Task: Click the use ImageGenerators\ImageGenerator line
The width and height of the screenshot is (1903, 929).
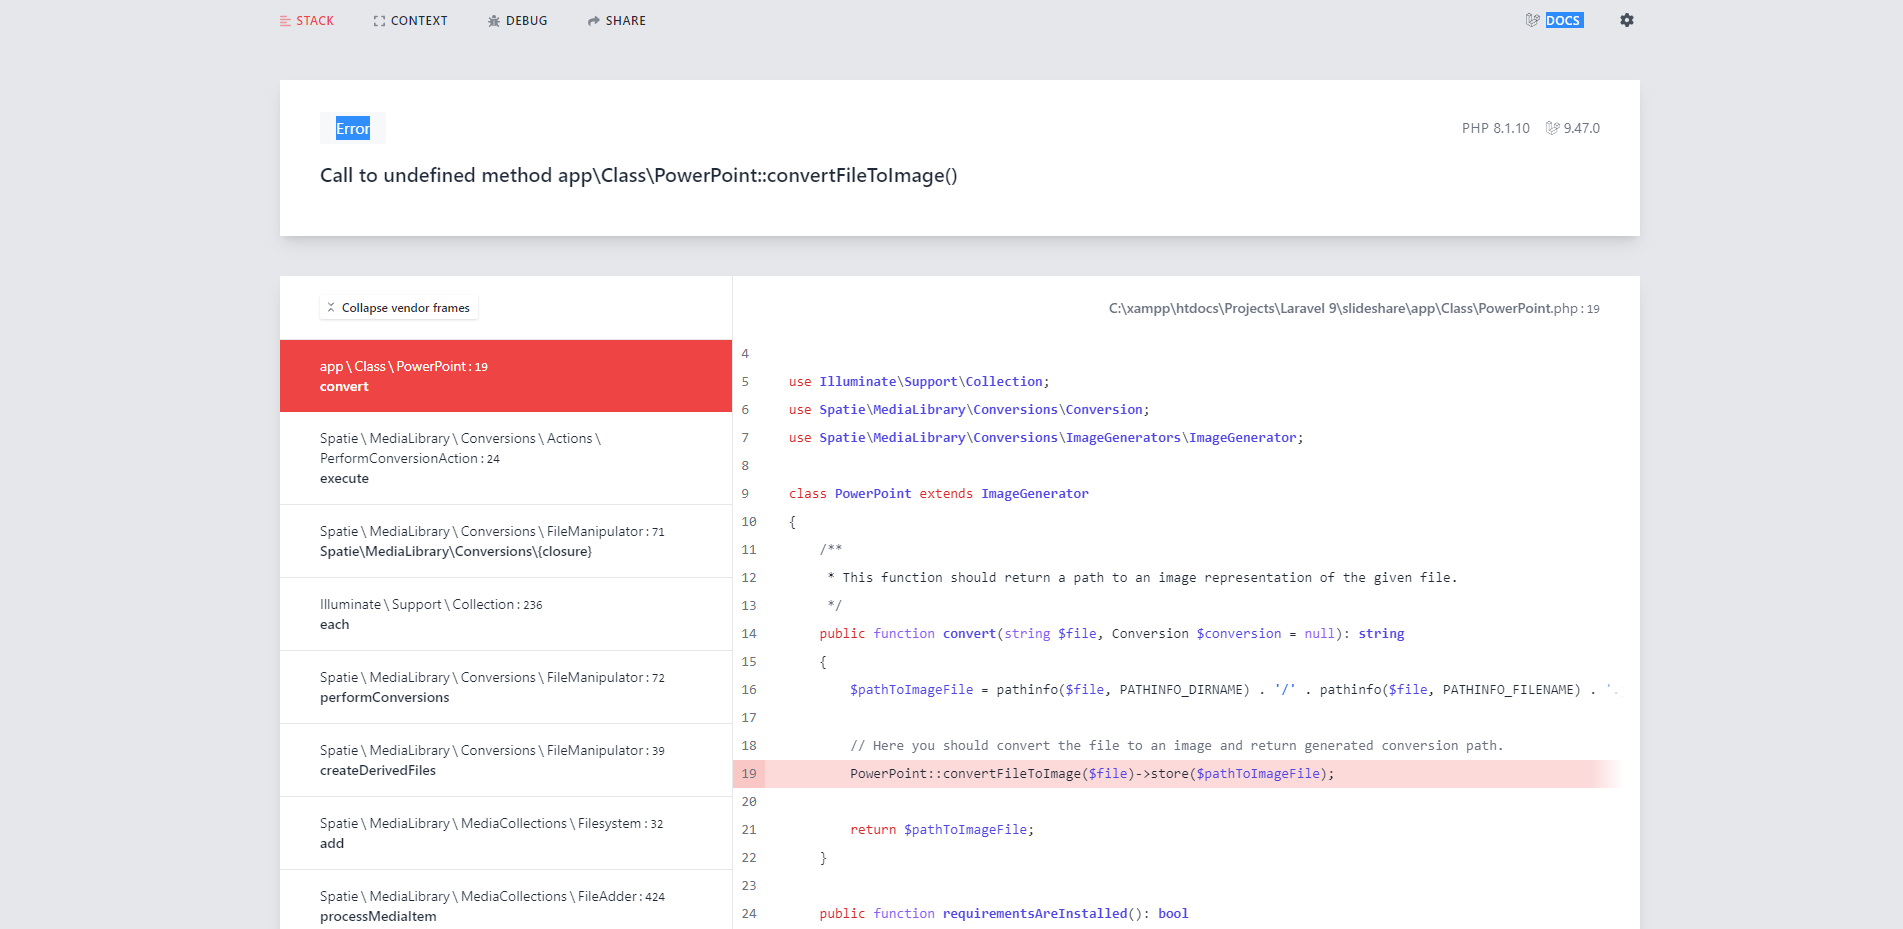Action: (x=1046, y=438)
